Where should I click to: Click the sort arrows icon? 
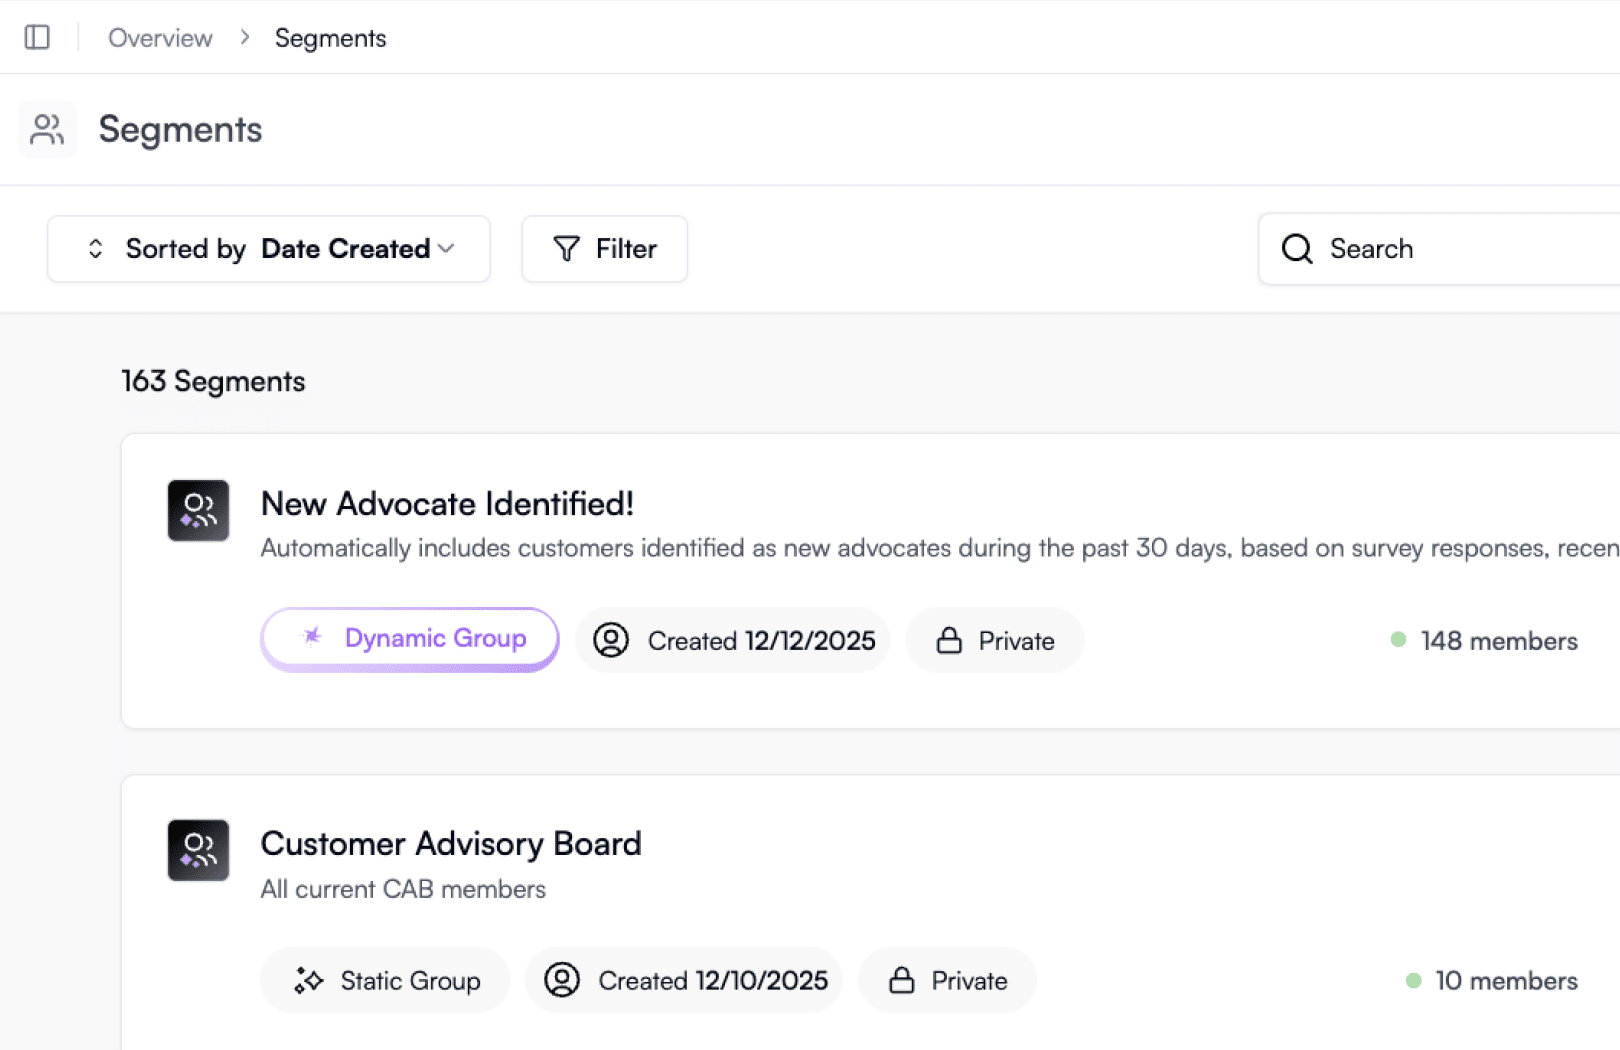pos(96,249)
